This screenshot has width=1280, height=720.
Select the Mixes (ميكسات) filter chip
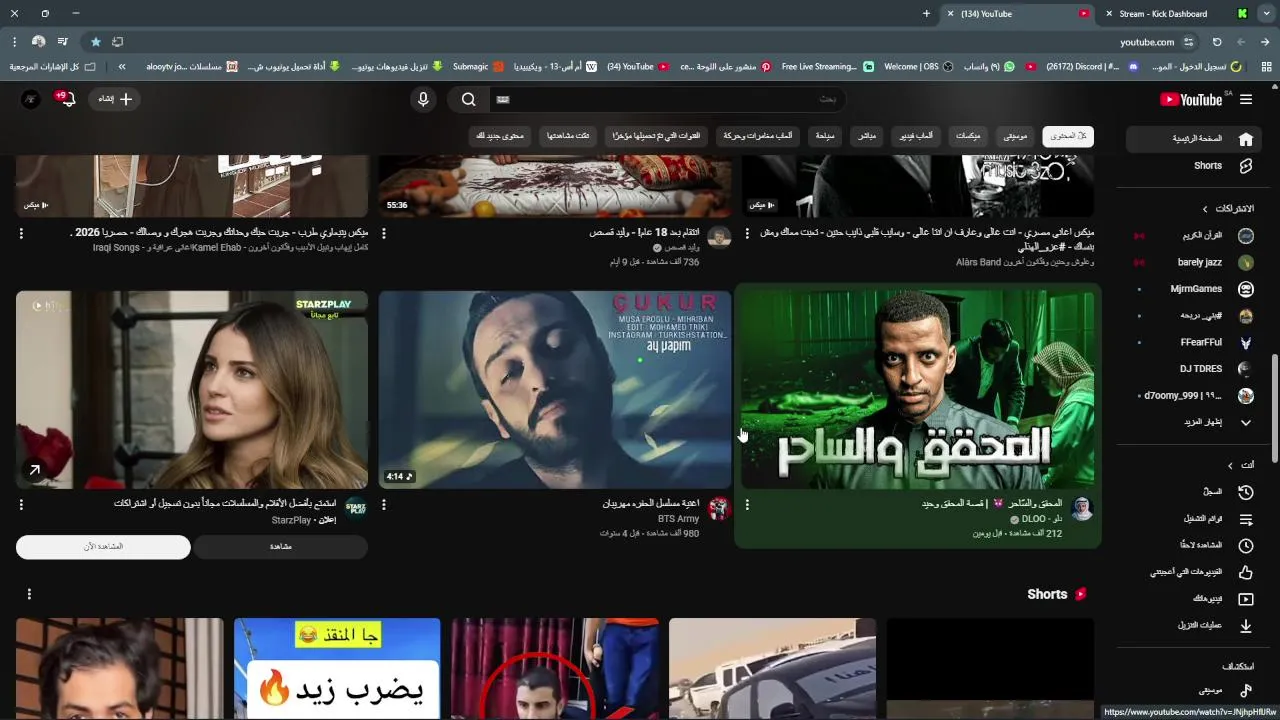[968, 136]
